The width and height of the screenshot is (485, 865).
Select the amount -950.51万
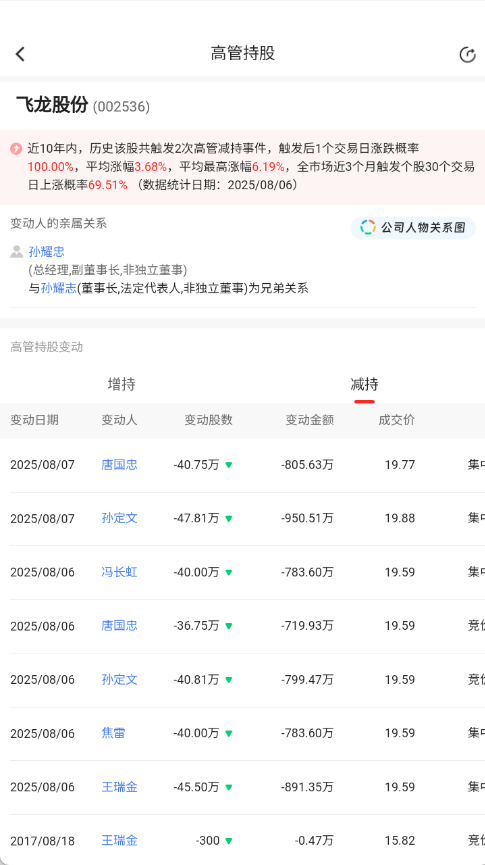[307, 519]
